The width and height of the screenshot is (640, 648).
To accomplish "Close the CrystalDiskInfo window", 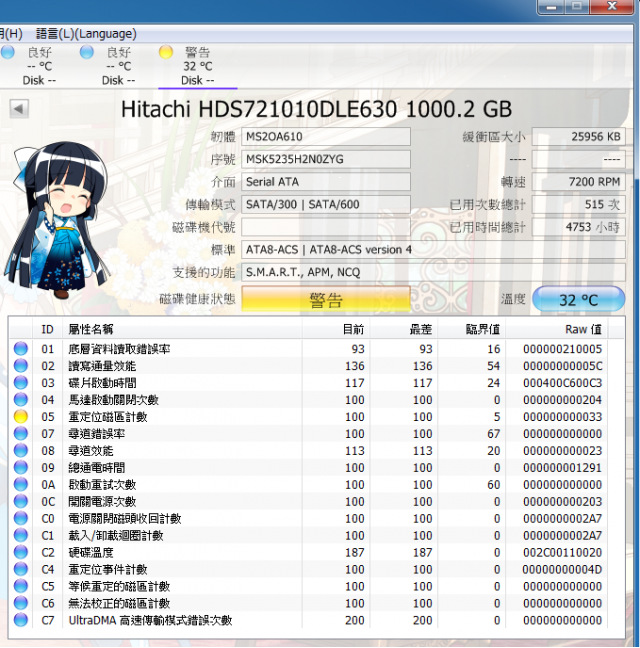I will click(612, 6).
